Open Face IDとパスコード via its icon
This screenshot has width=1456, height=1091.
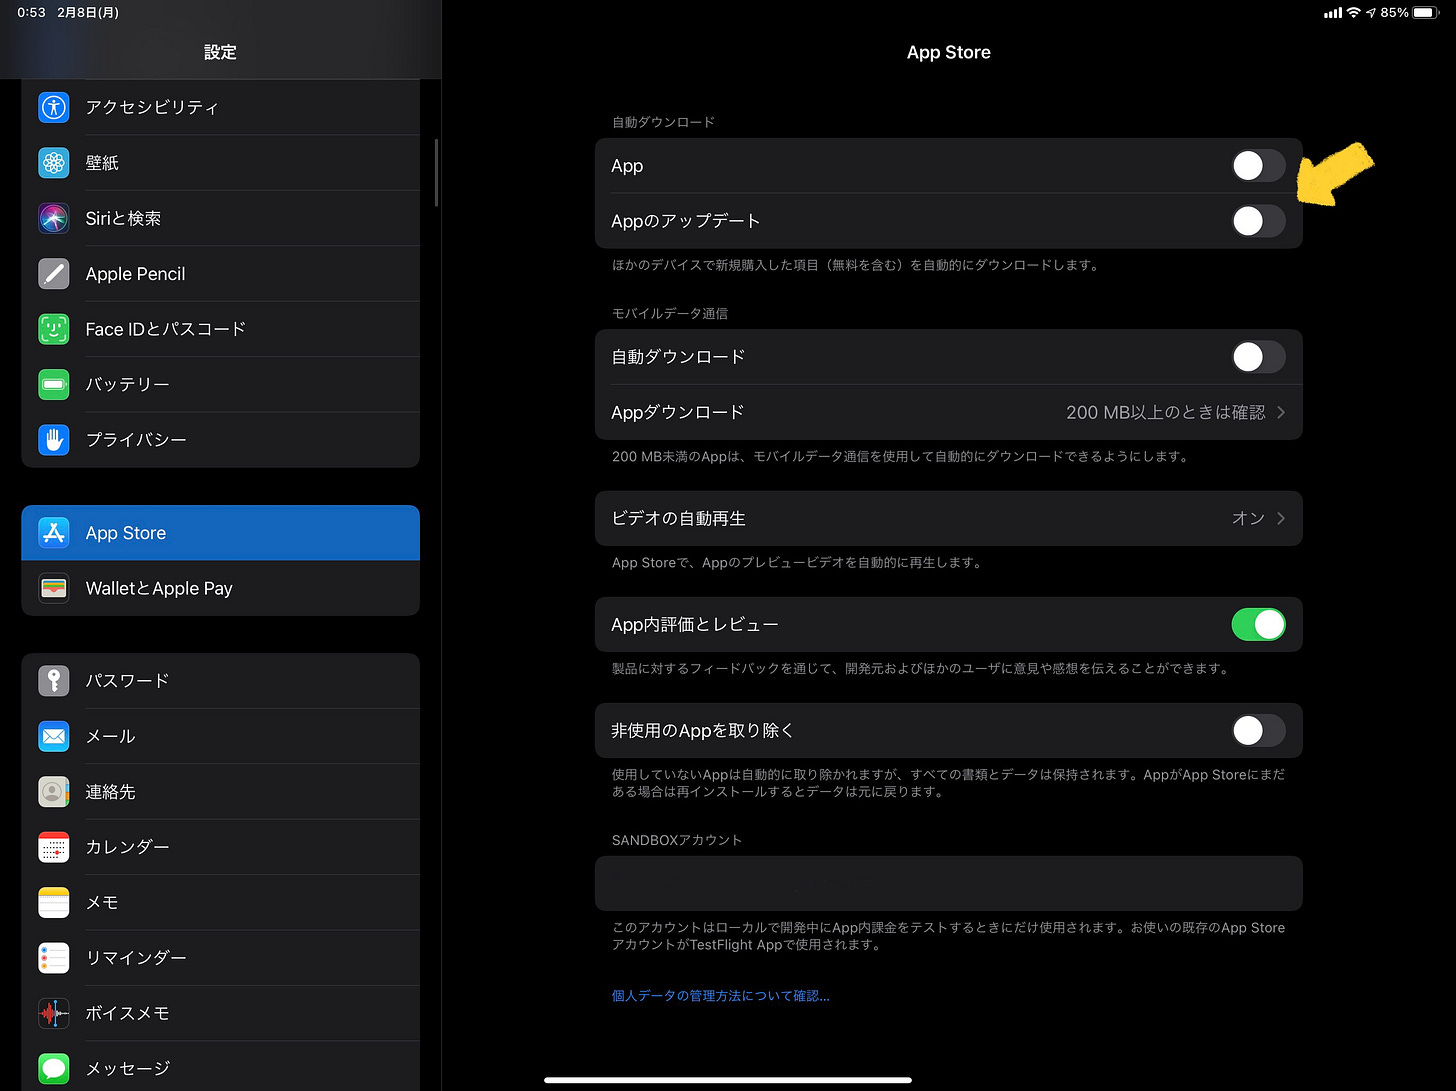[53, 328]
